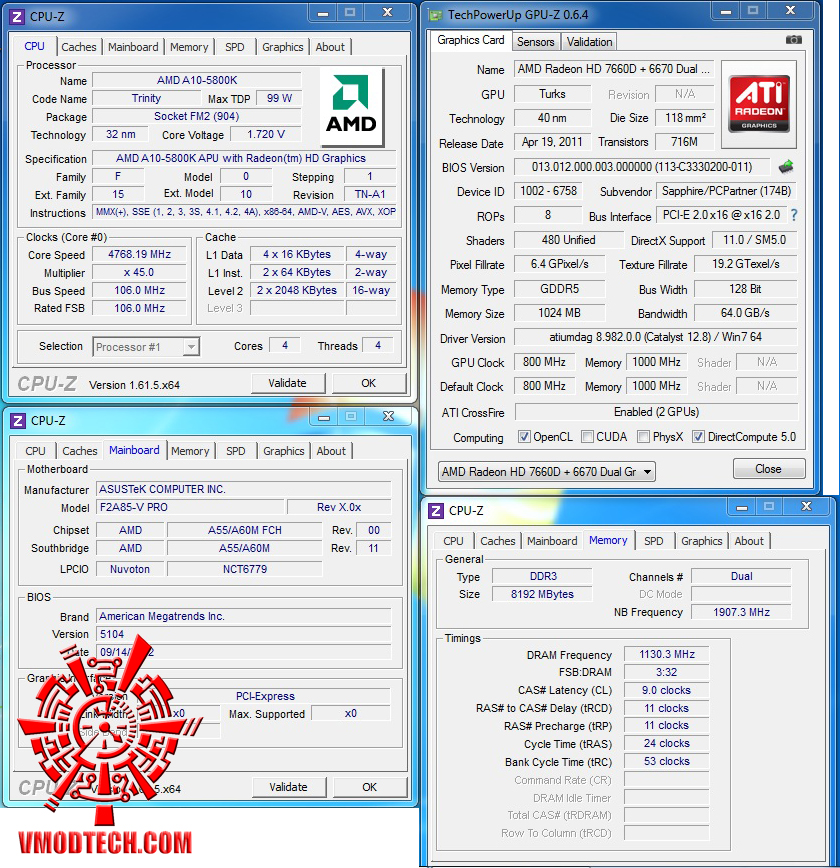840x868 pixels.
Task: Click OK in the top-left CPU-Z window
Action: coord(369,383)
